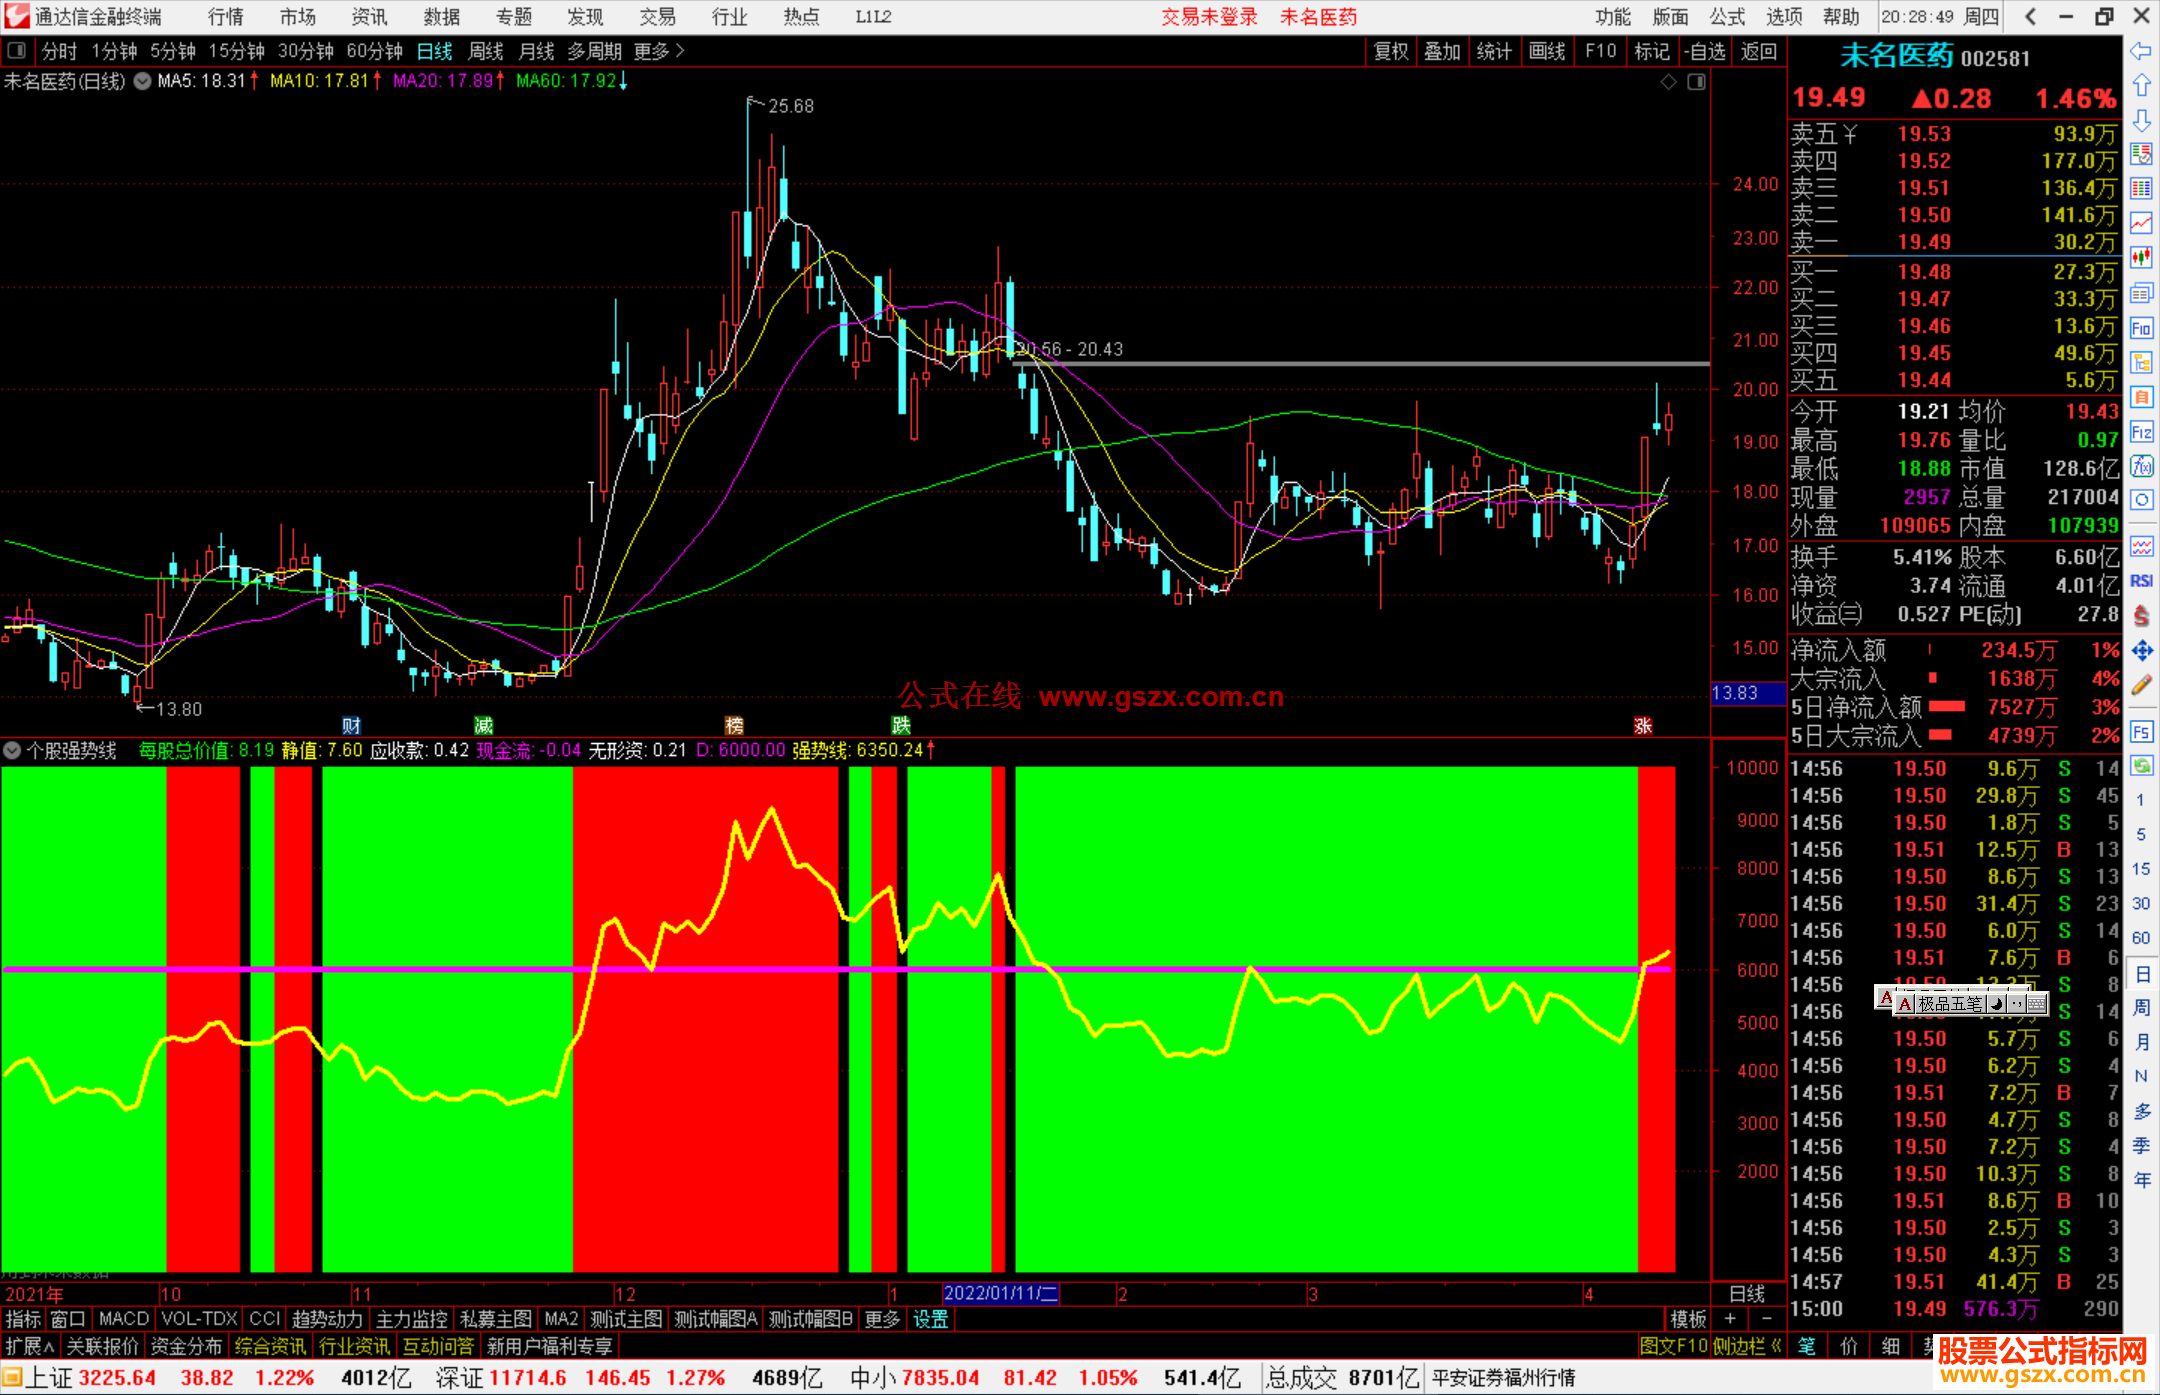The width and height of the screenshot is (2160, 1395).
Task: Switch to the 60分钟 period tab
Action: click(x=374, y=51)
